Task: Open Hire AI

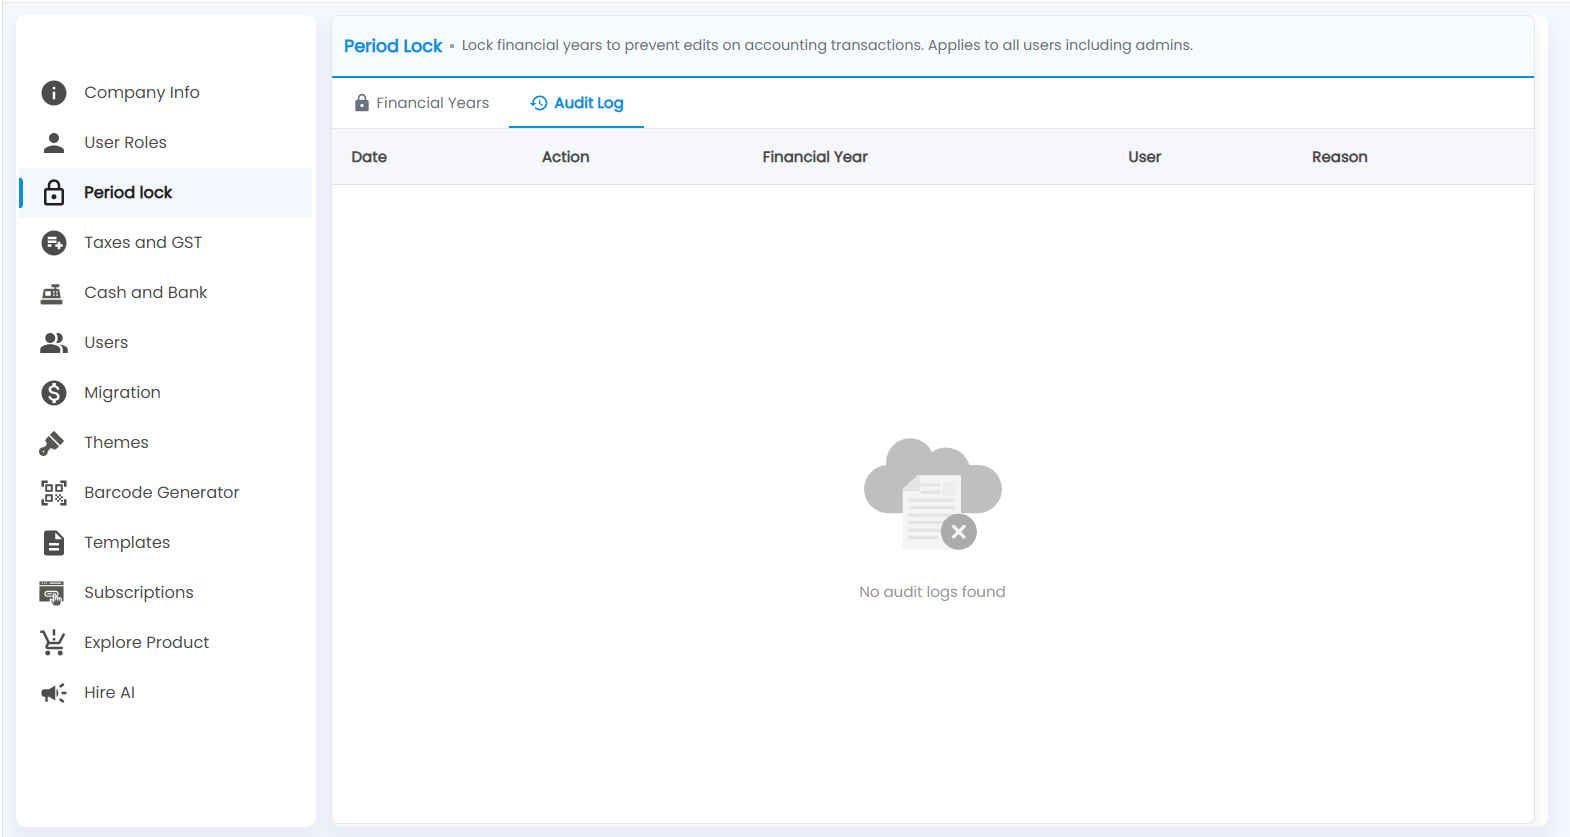Action: (x=166, y=693)
